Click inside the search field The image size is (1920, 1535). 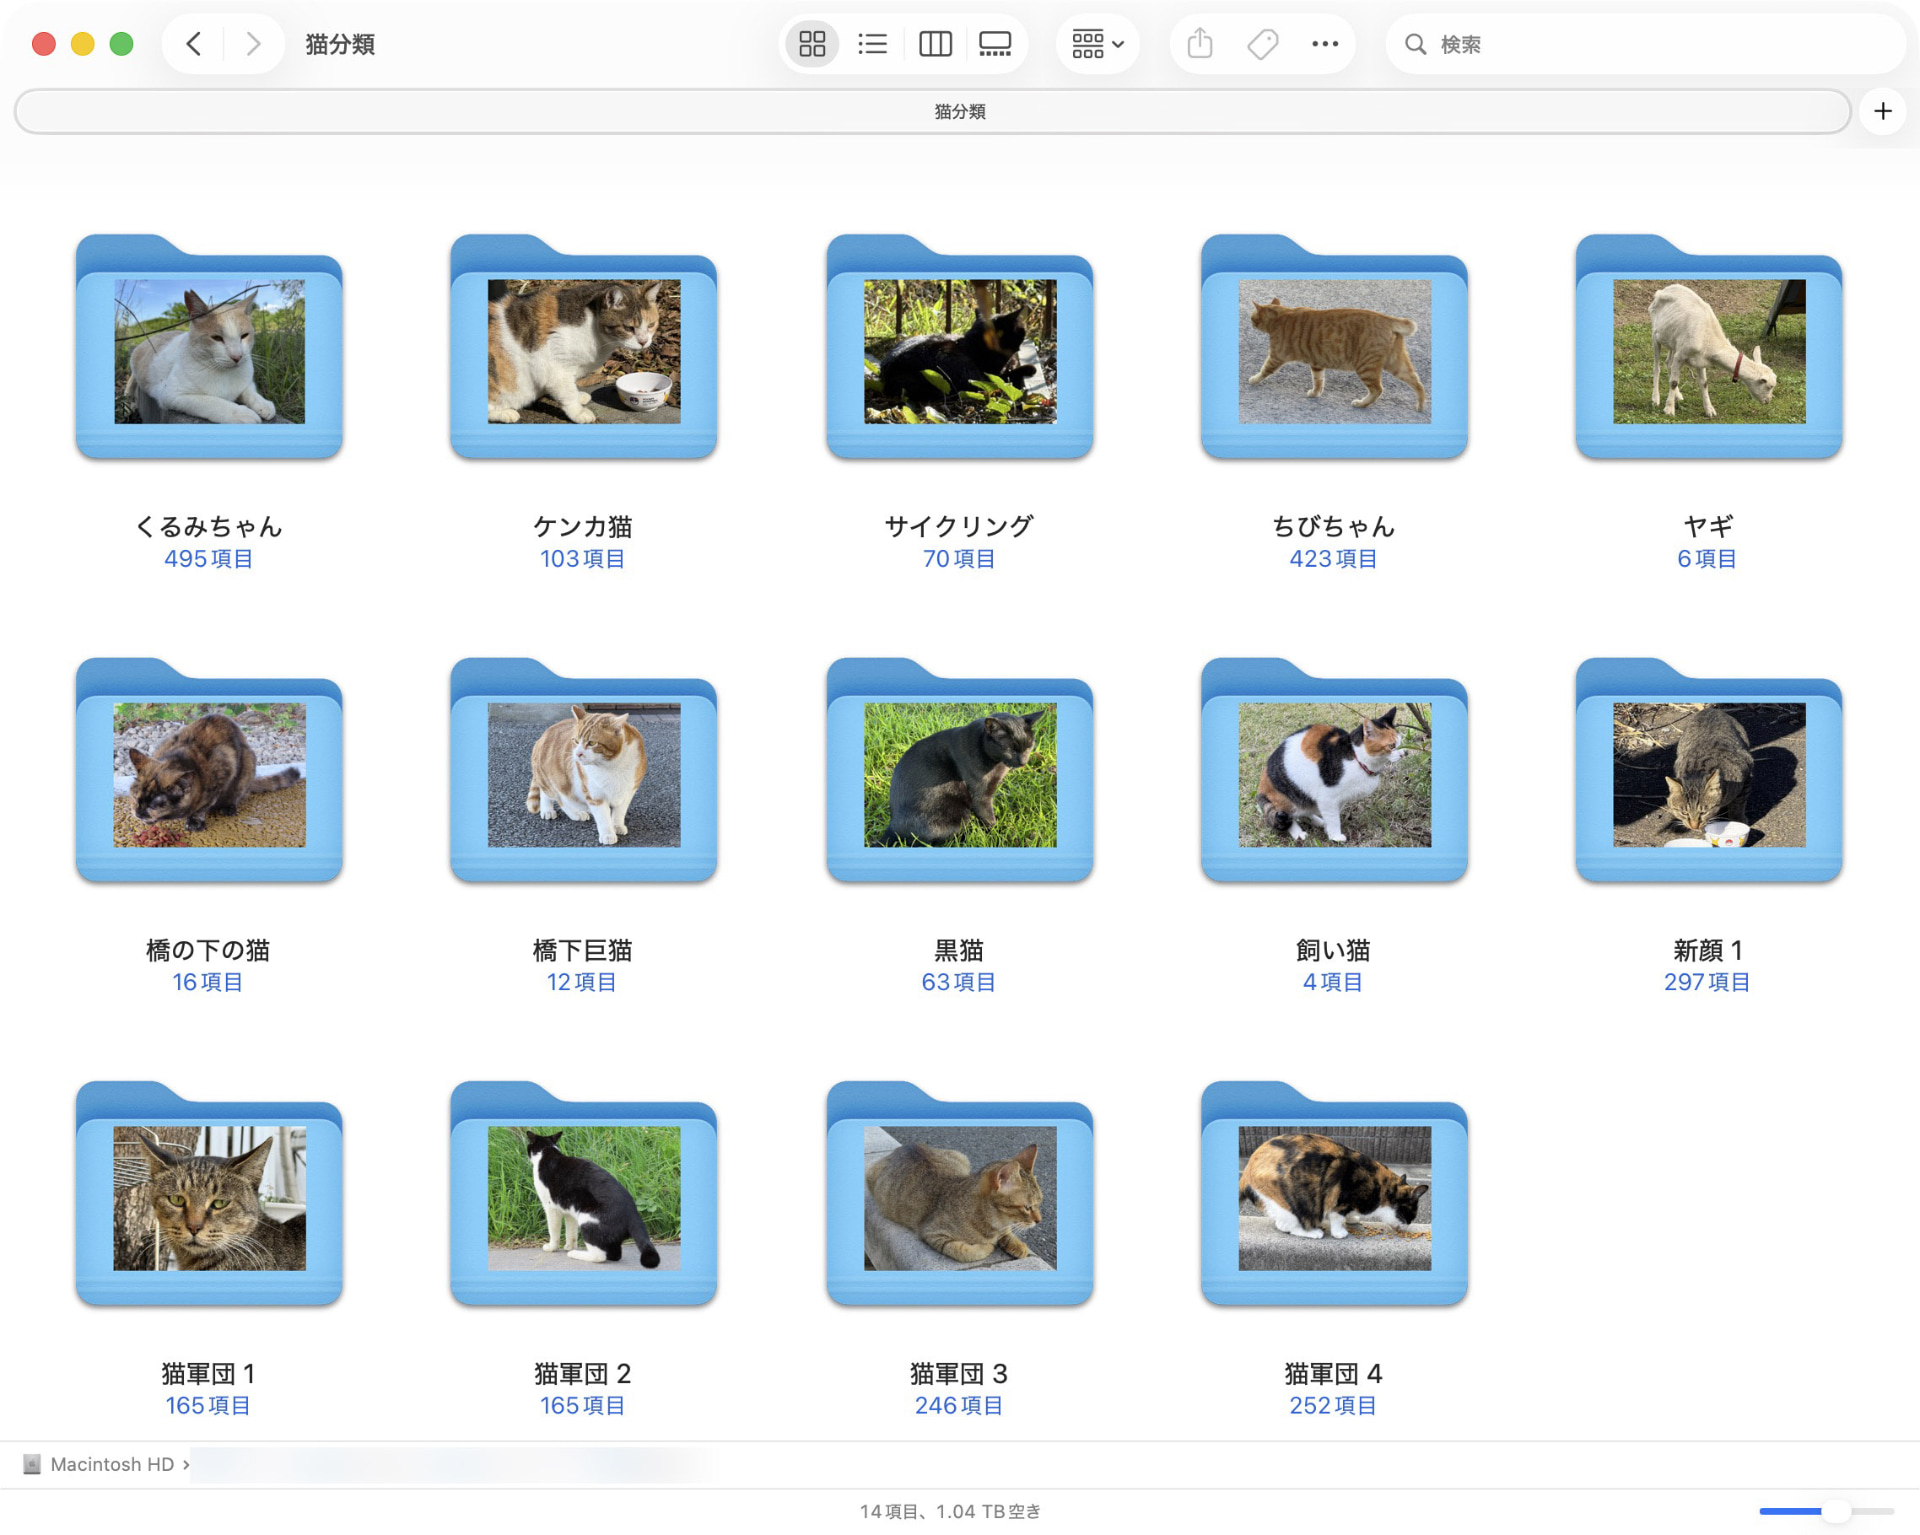(1600, 44)
